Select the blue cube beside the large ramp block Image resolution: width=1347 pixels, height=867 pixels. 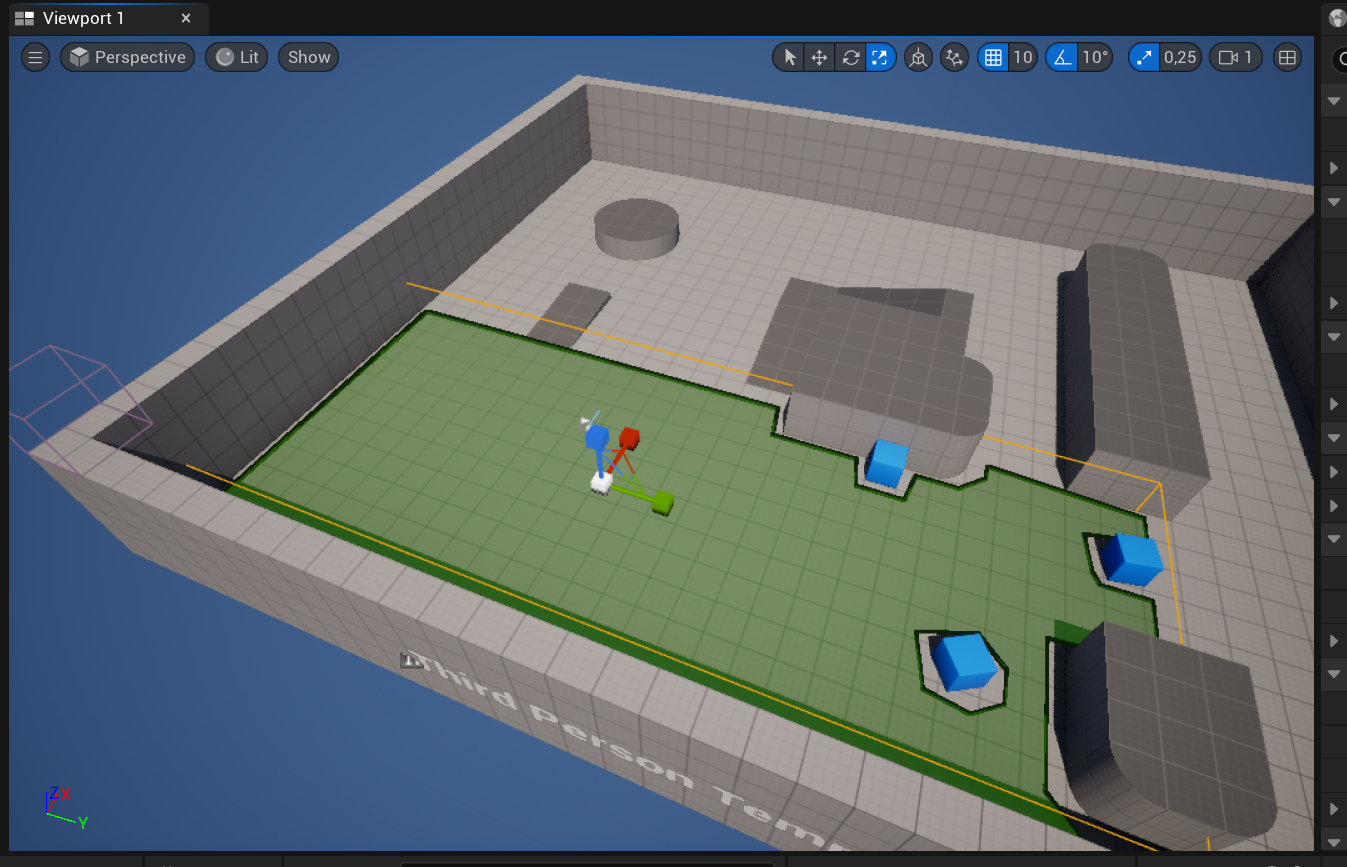point(886,462)
